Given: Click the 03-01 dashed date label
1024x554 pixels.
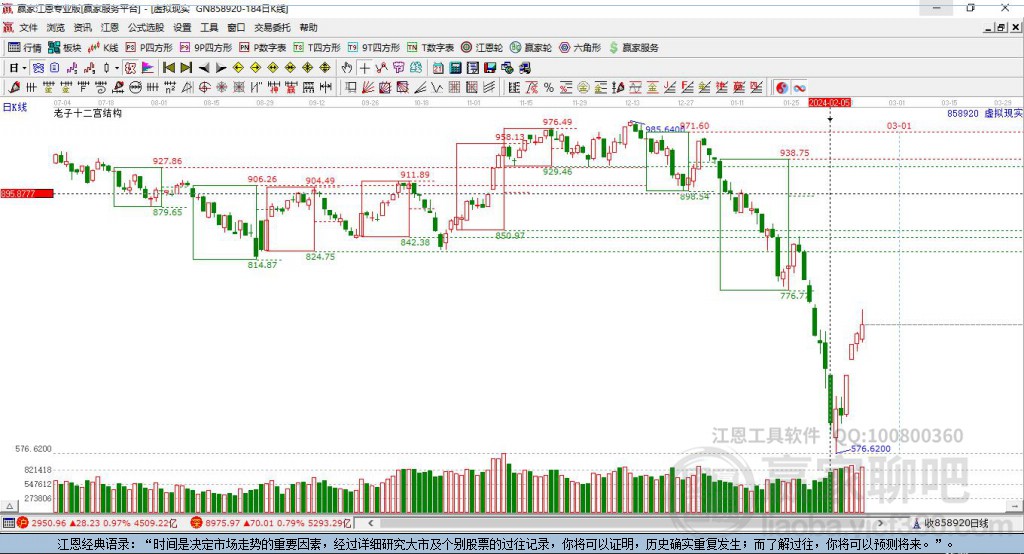Looking at the screenshot, I should coord(899,126).
